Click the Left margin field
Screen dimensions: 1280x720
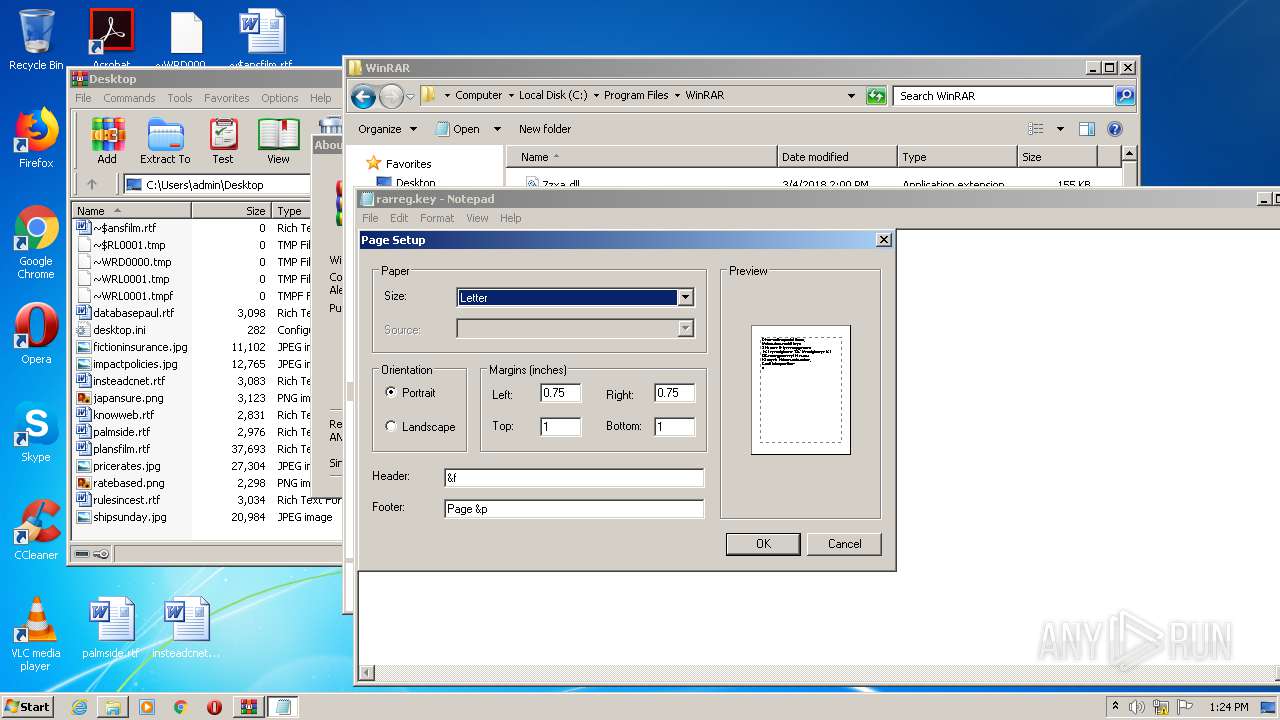point(560,393)
